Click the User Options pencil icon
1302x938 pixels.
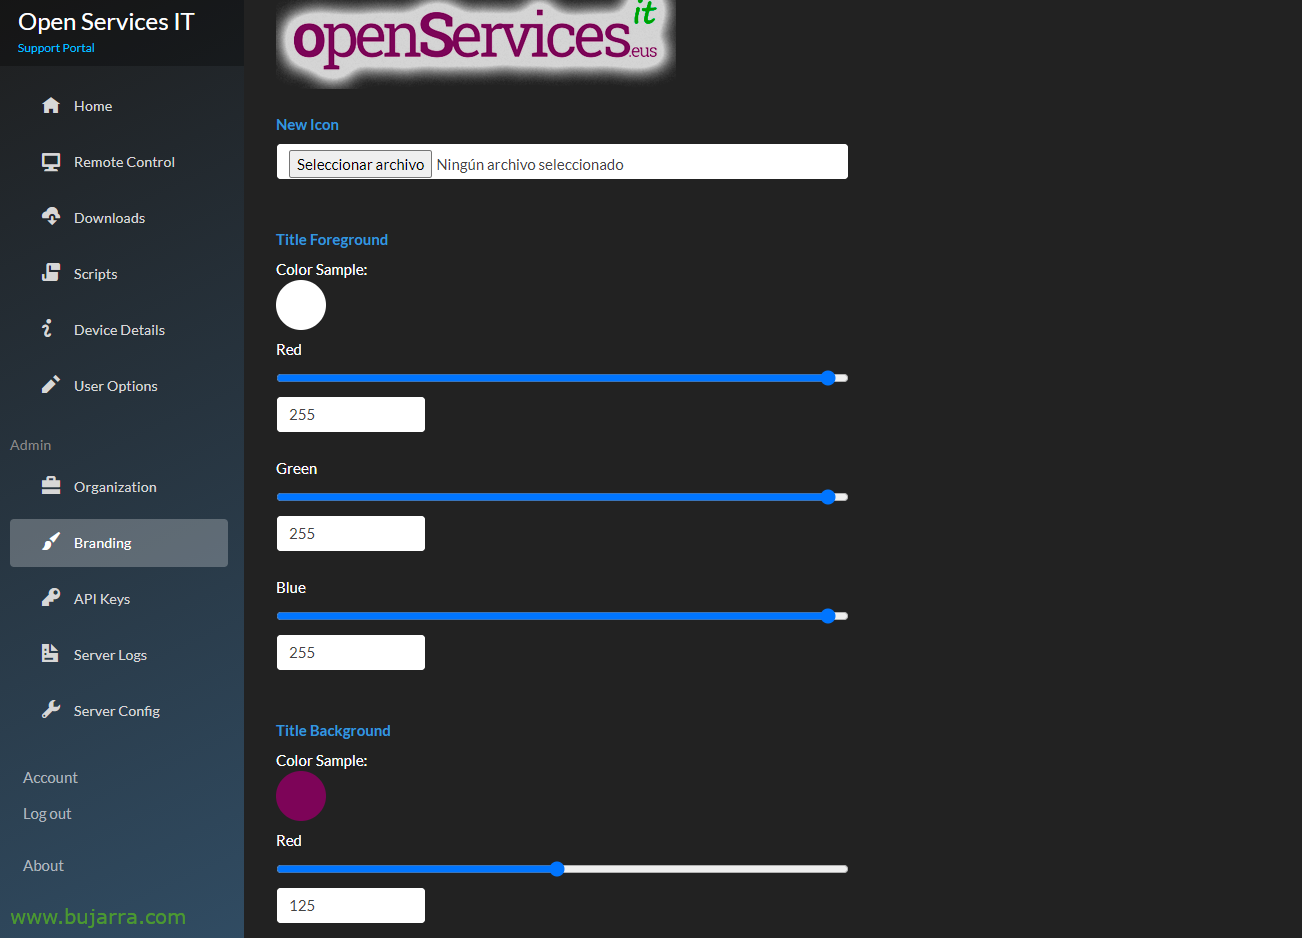tap(50, 385)
